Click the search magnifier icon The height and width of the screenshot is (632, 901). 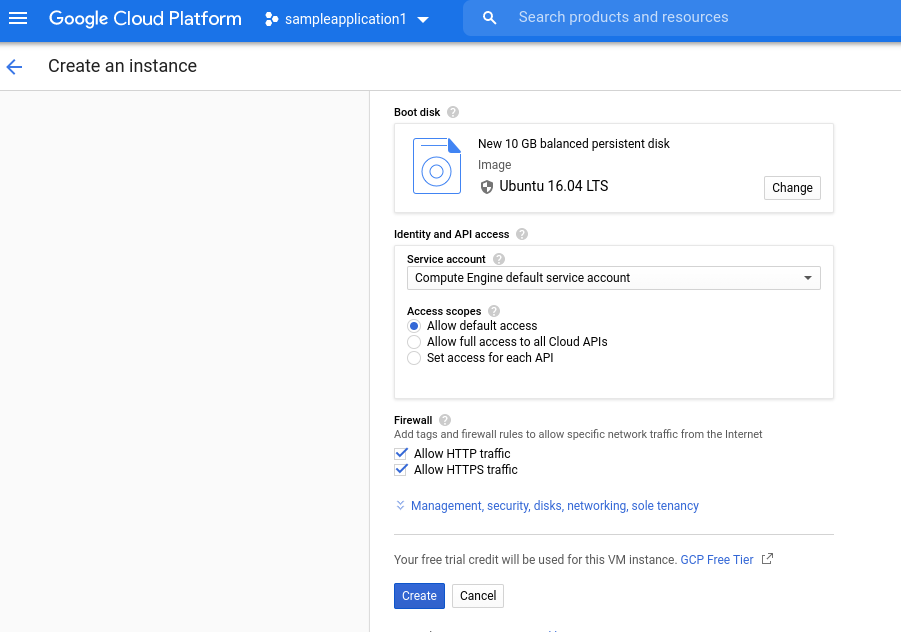click(x=490, y=18)
